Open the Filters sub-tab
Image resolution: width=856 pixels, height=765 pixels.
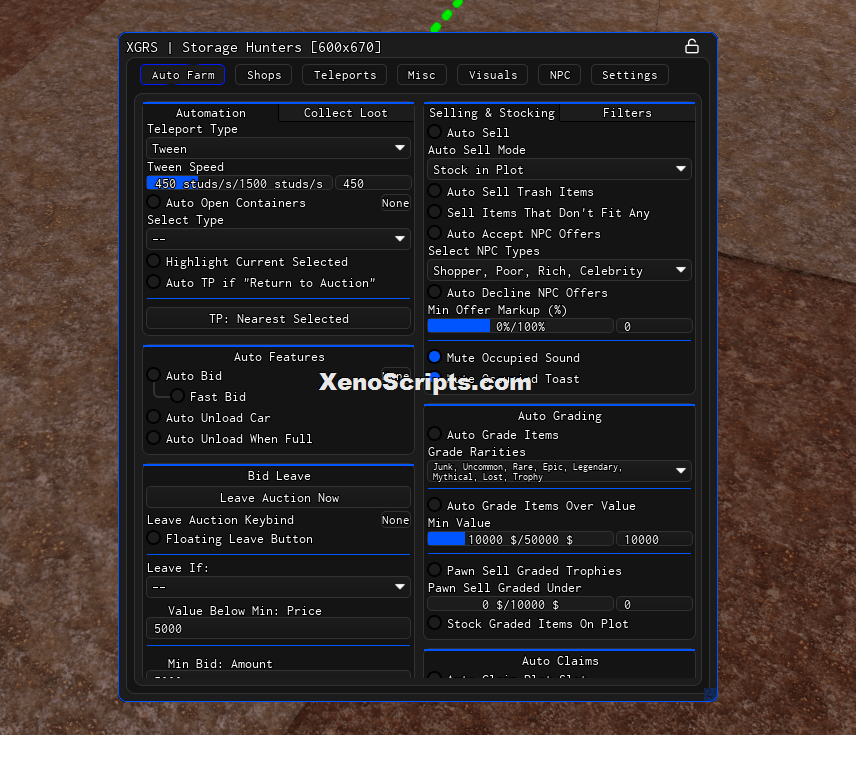click(627, 112)
